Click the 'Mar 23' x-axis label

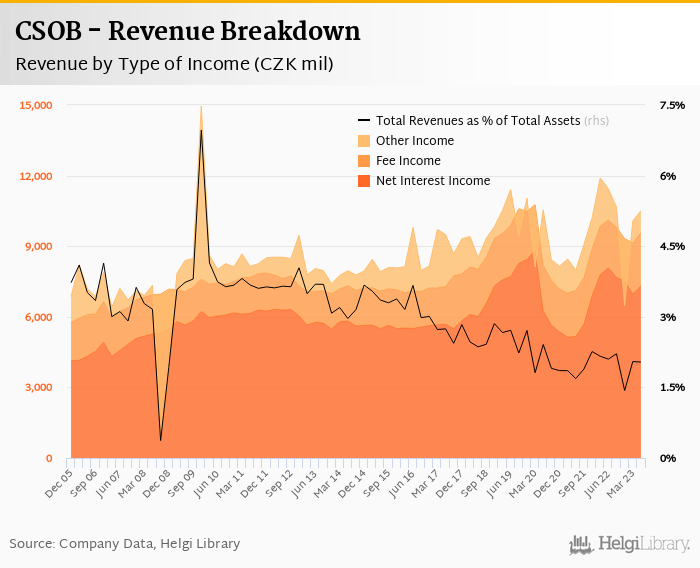click(621, 484)
